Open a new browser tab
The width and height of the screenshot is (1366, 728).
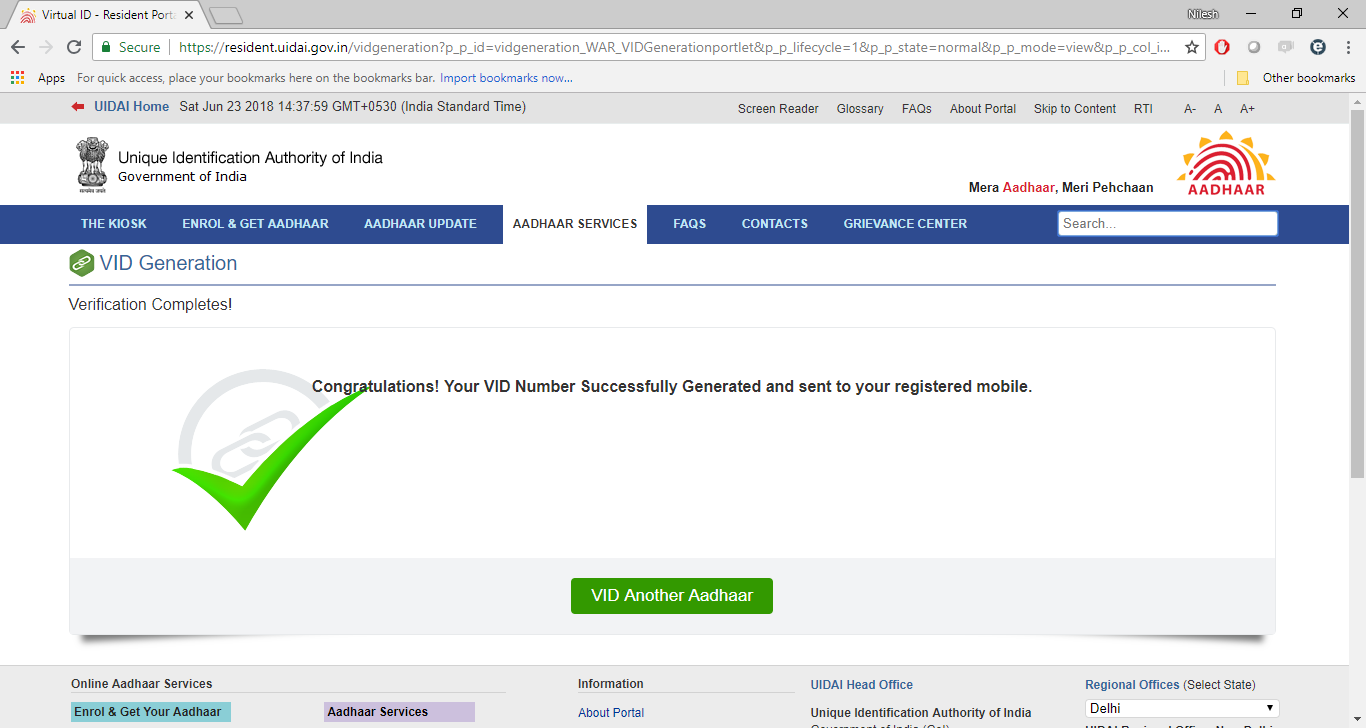pos(227,15)
